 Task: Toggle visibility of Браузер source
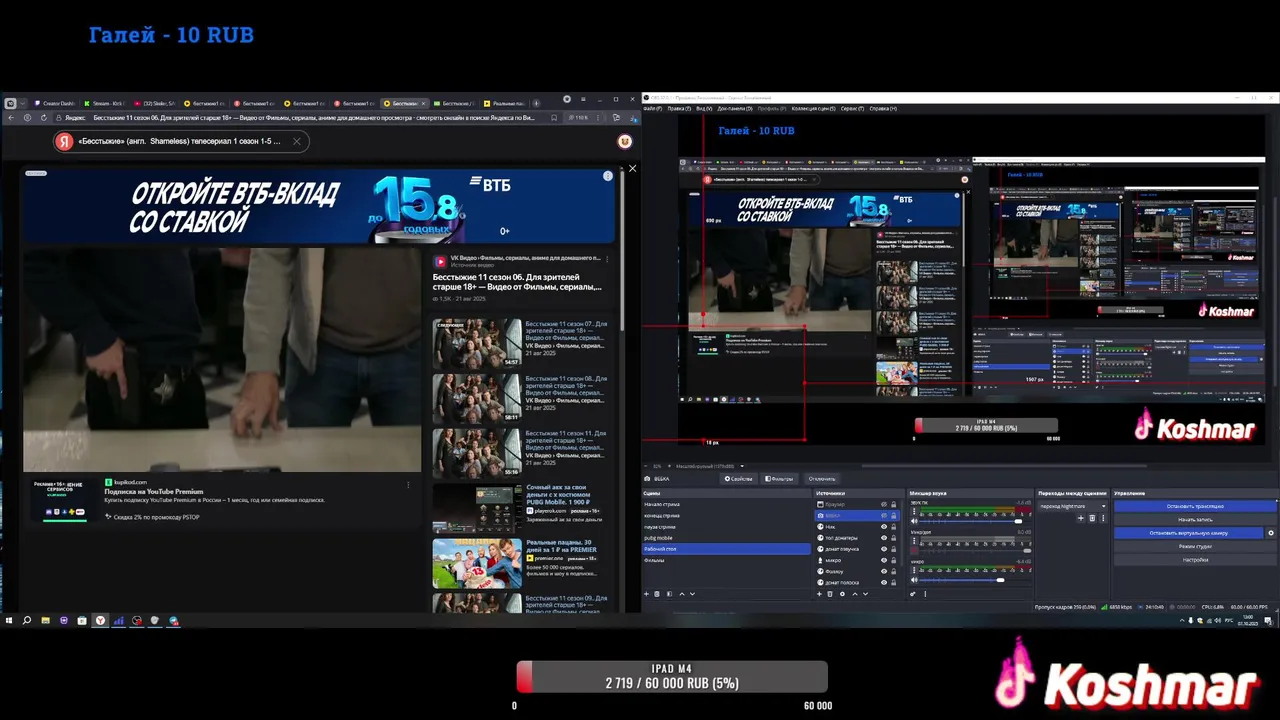click(884, 504)
